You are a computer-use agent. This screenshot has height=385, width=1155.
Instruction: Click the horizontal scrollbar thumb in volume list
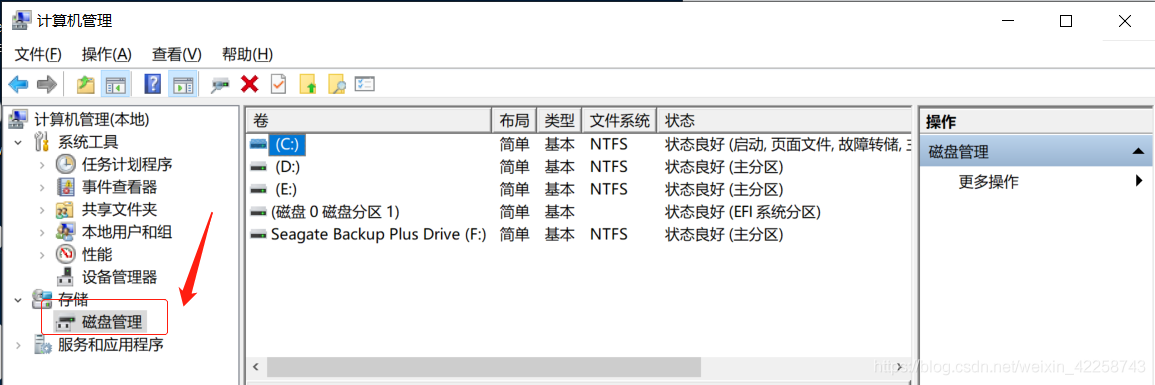tap(484, 367)
